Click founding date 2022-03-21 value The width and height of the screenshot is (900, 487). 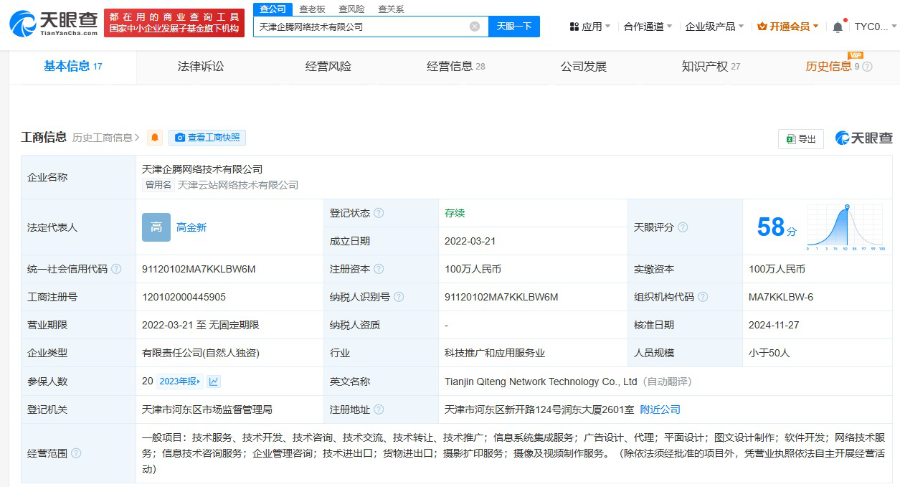[470, 241]
